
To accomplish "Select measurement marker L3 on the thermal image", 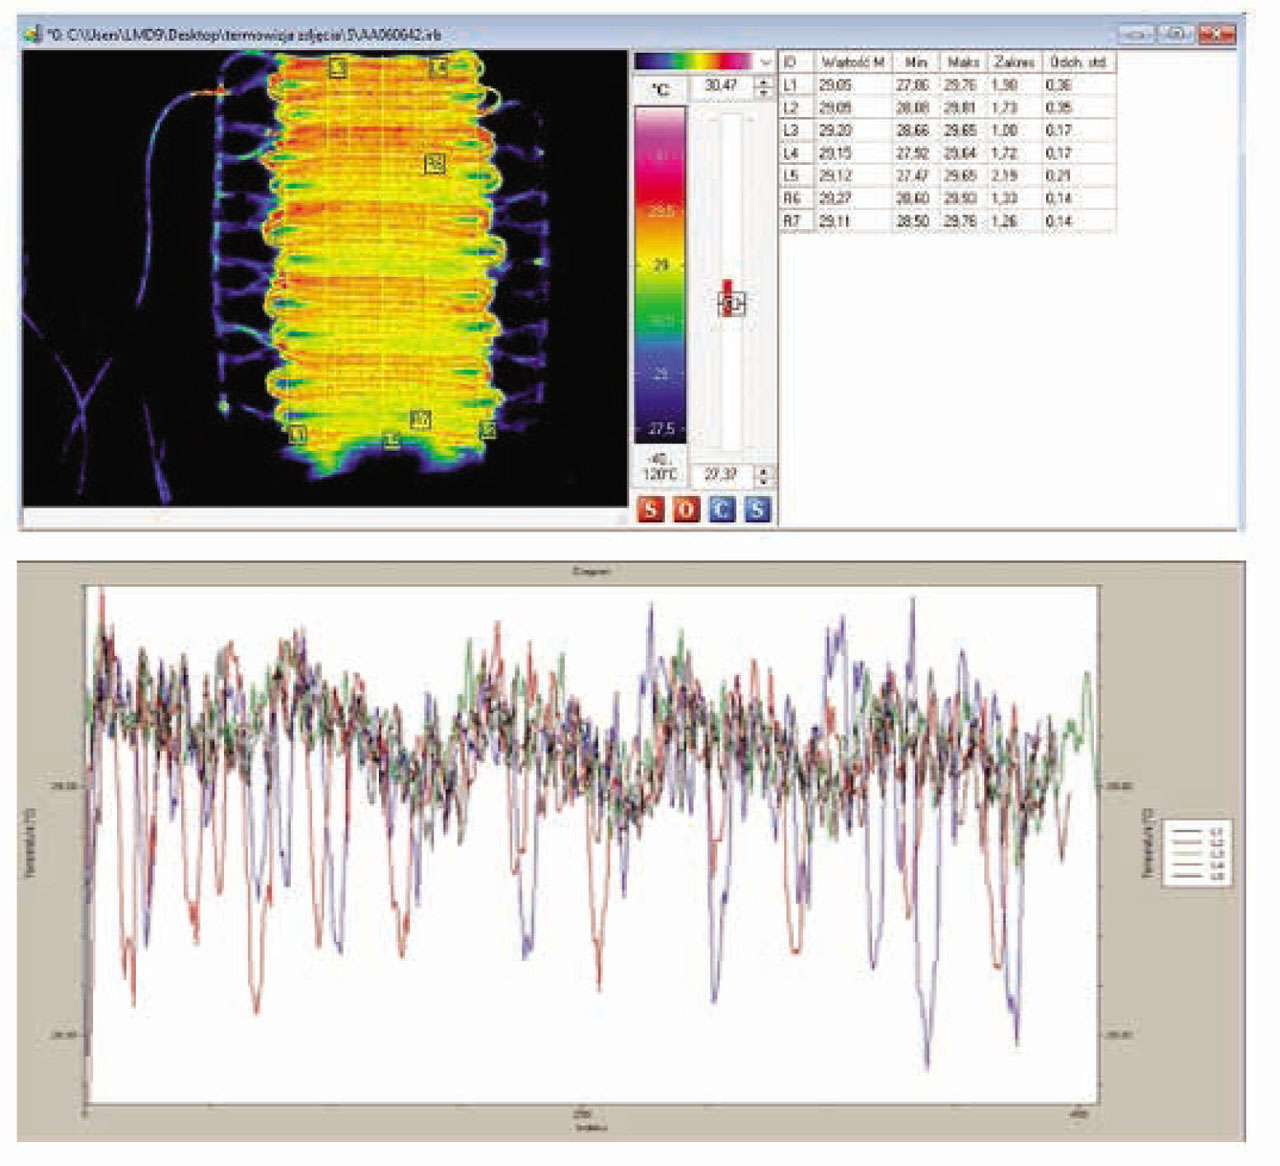I will 338,65.
